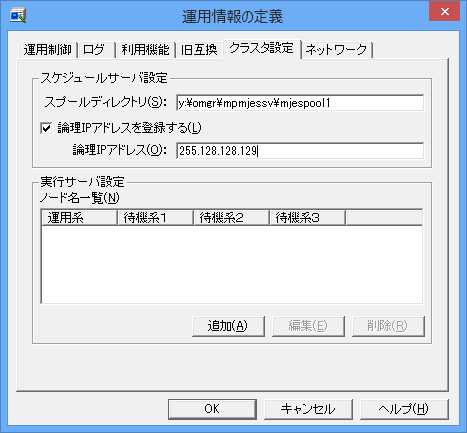467x433 pixels.
Task: Click the キャンセル button
Action: 308,409
